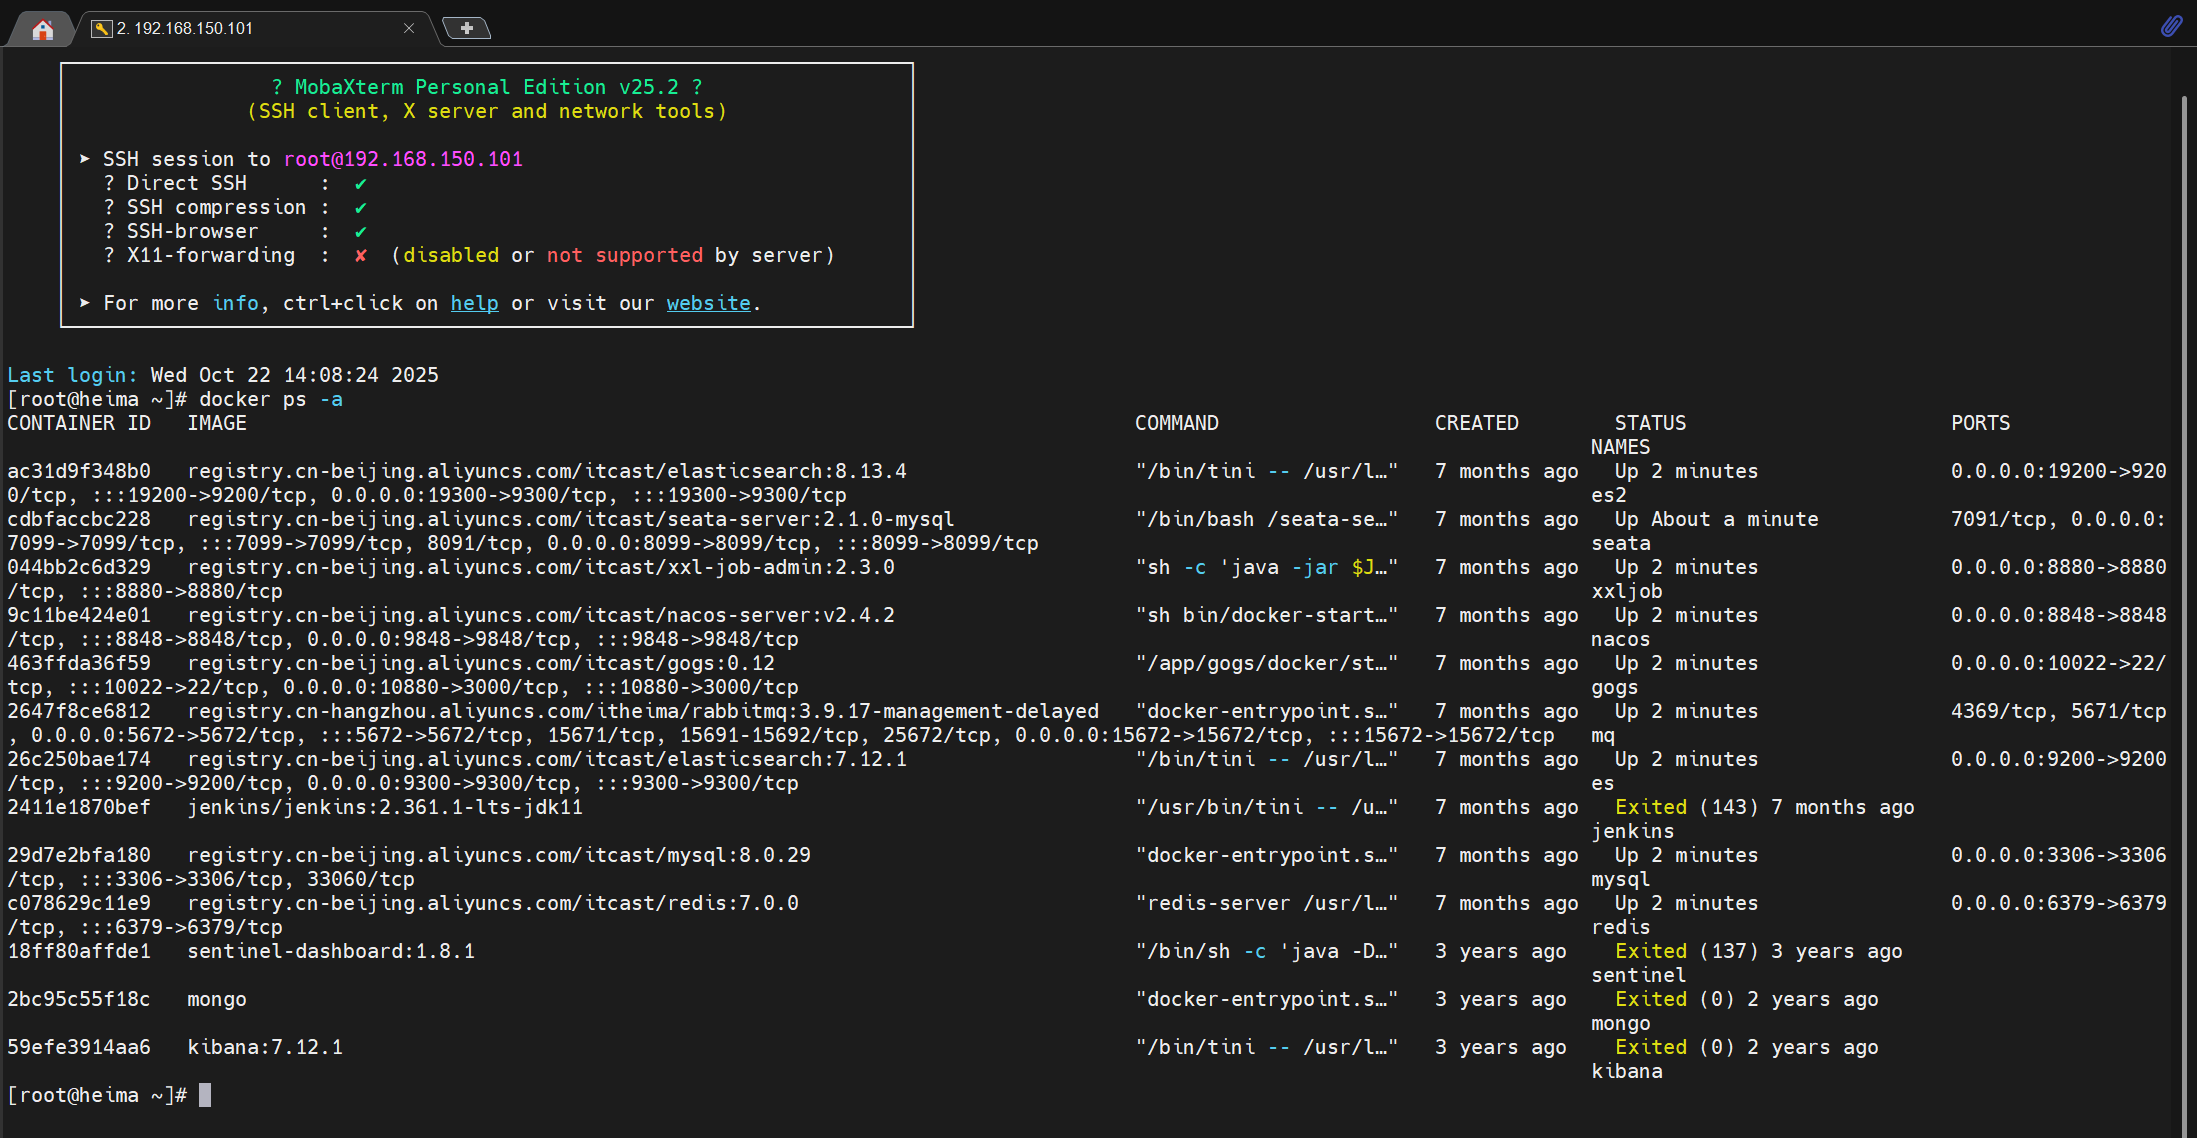Screen dimensions: 2197x1138
Task: Click the vertical terminal scrollbar
Action: pyautogui.click(x=2184, y=600)
